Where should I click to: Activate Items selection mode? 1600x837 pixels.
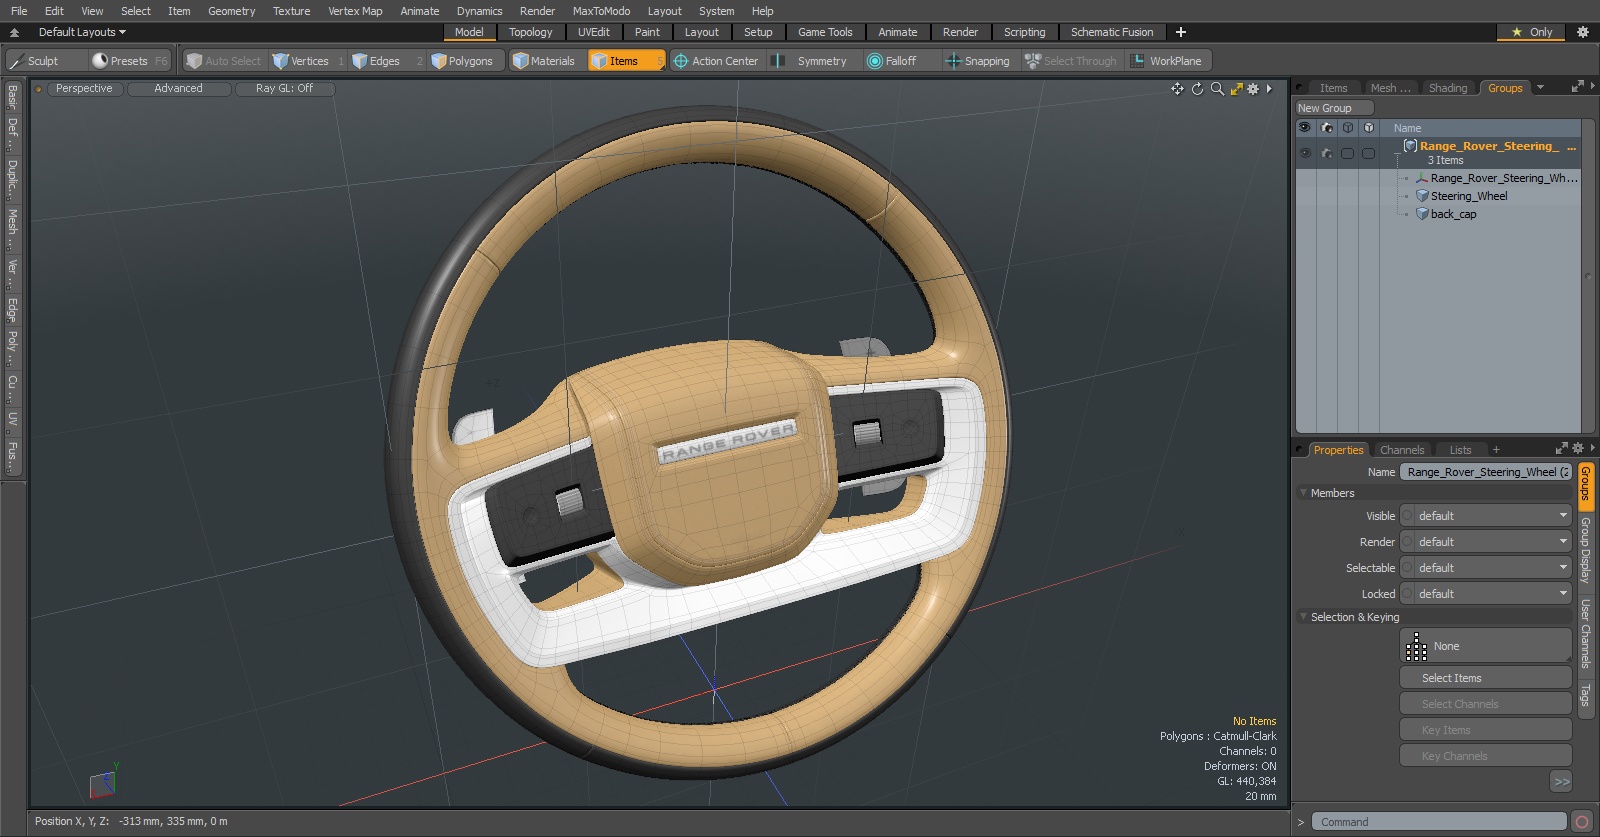(626, 61)
